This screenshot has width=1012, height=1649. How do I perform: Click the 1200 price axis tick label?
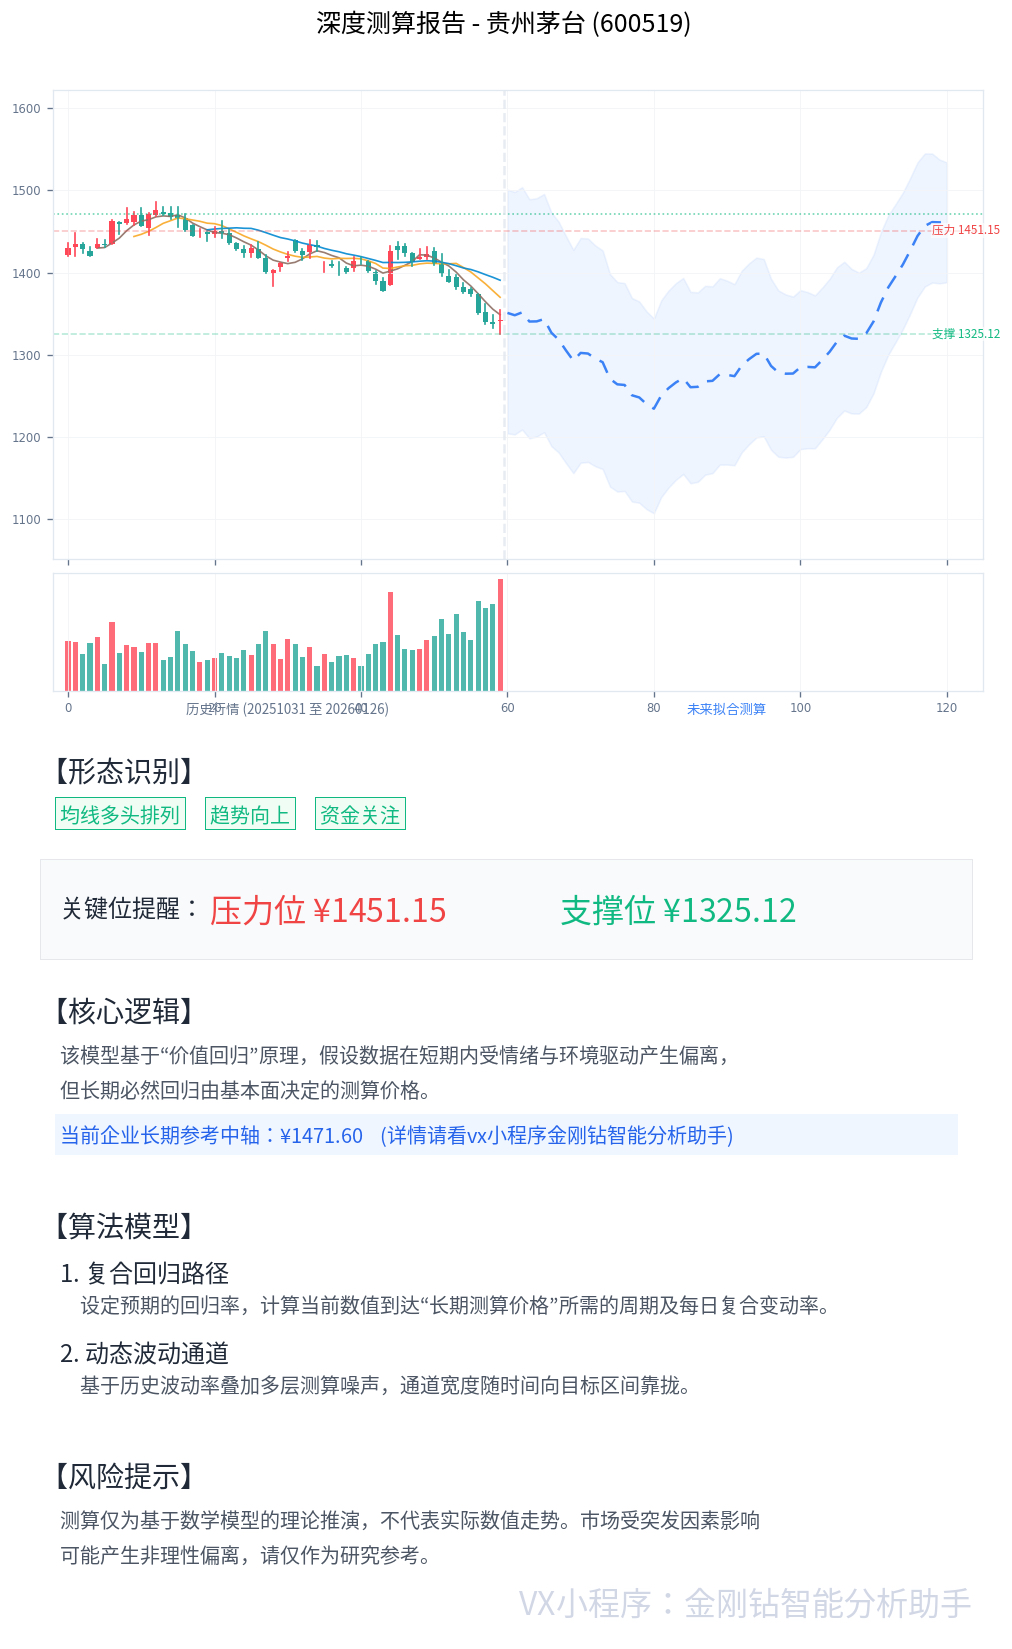point(26,438)
